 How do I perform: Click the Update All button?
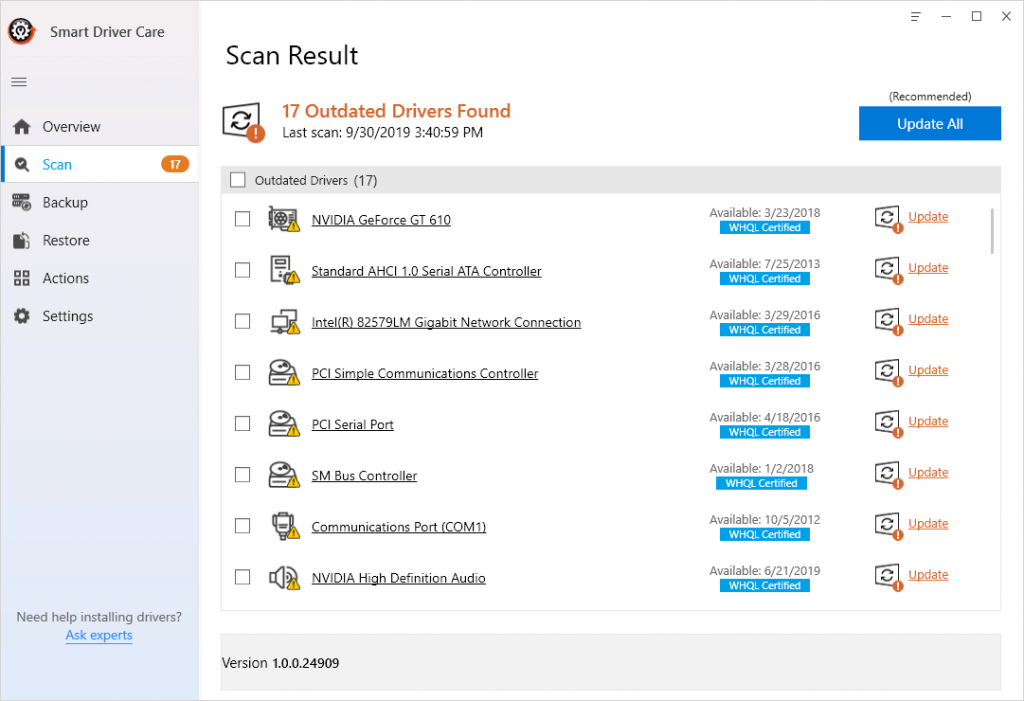(929, 123)
